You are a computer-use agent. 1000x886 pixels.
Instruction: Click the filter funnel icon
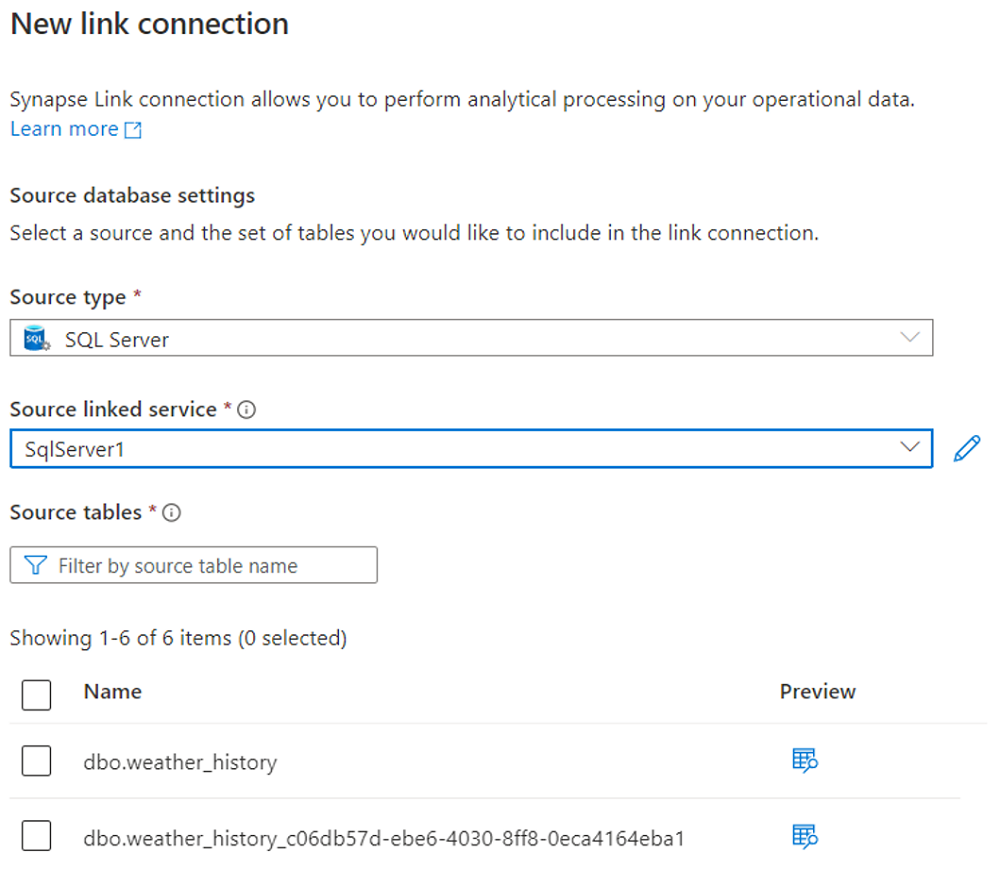(35, 565)
